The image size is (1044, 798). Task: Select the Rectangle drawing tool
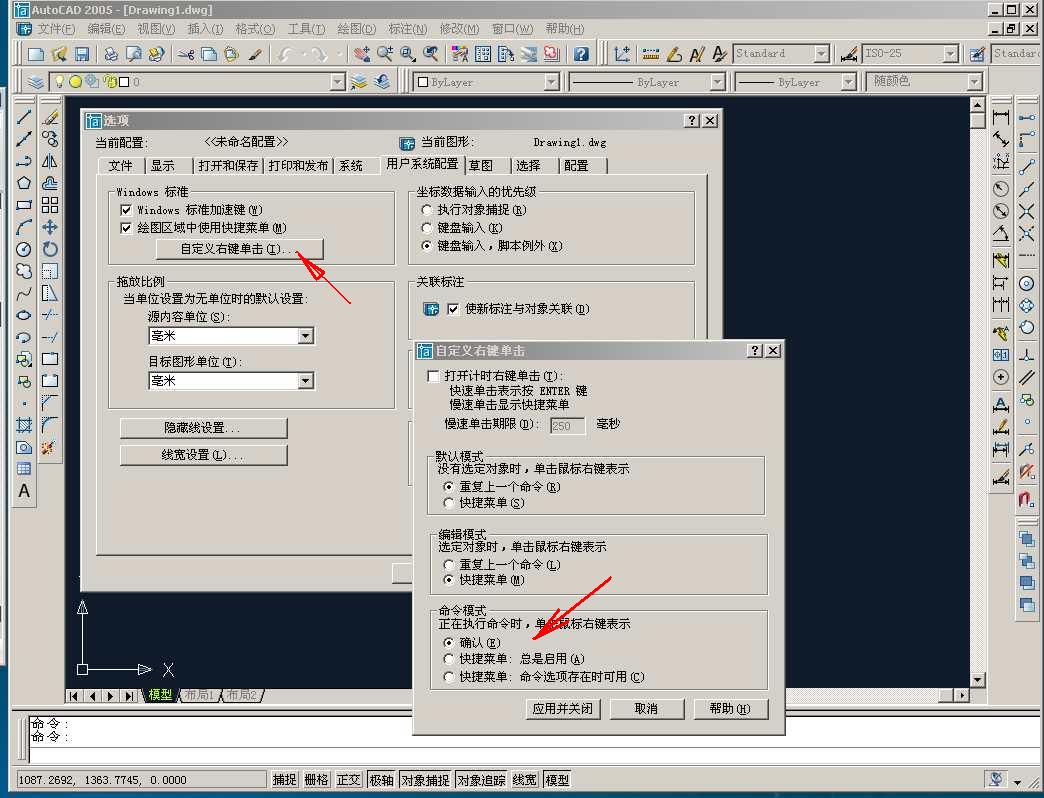24,205
